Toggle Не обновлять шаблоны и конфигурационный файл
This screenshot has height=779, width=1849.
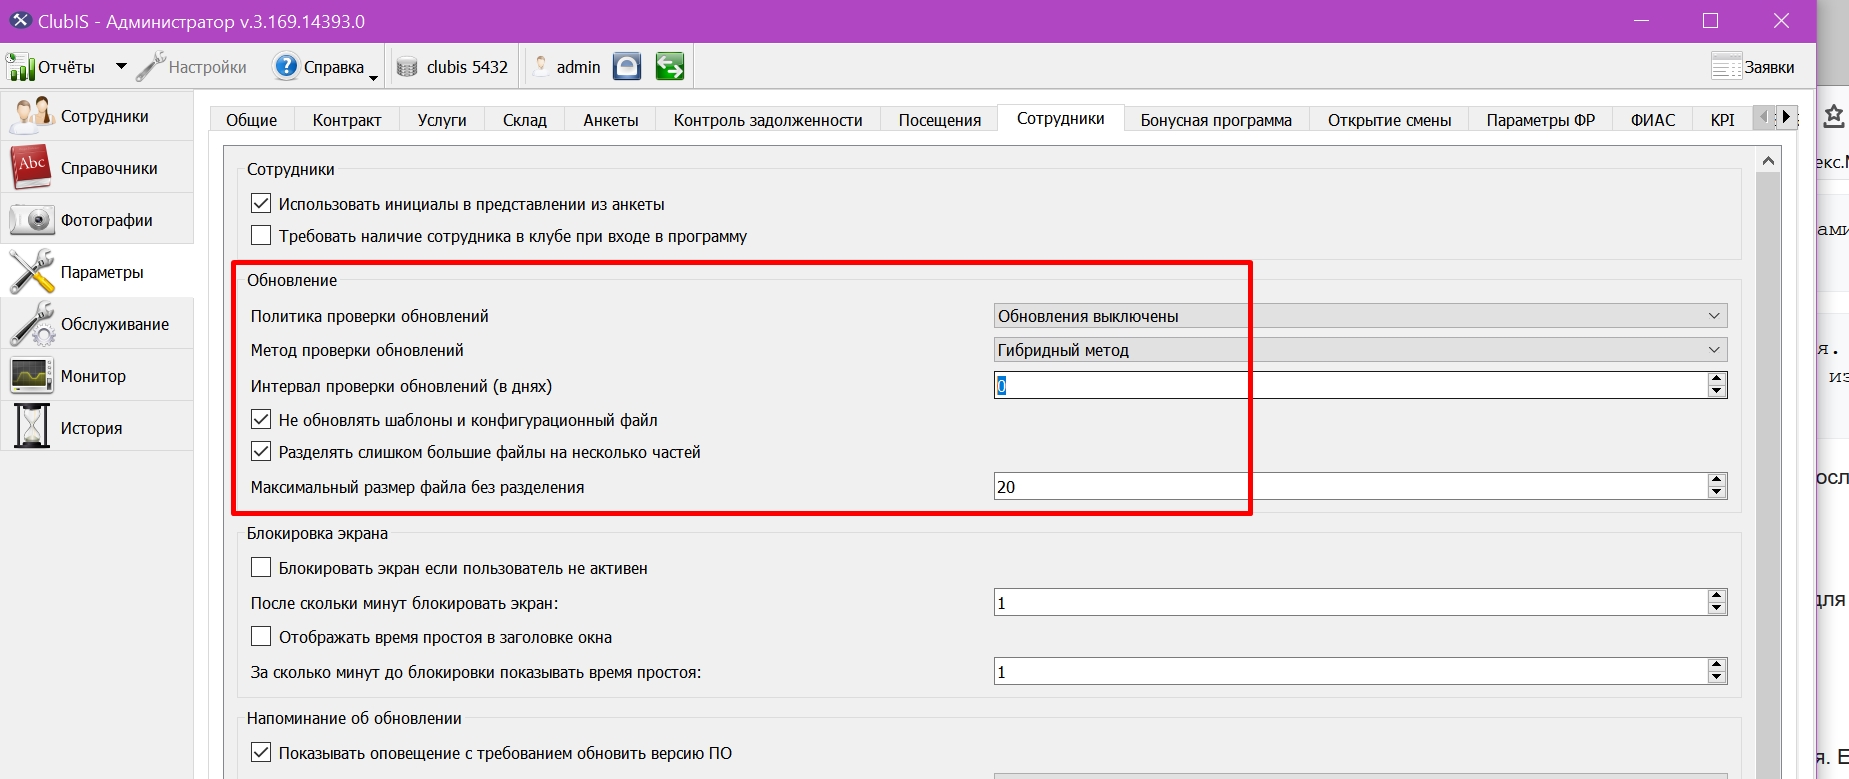(261, 420)
